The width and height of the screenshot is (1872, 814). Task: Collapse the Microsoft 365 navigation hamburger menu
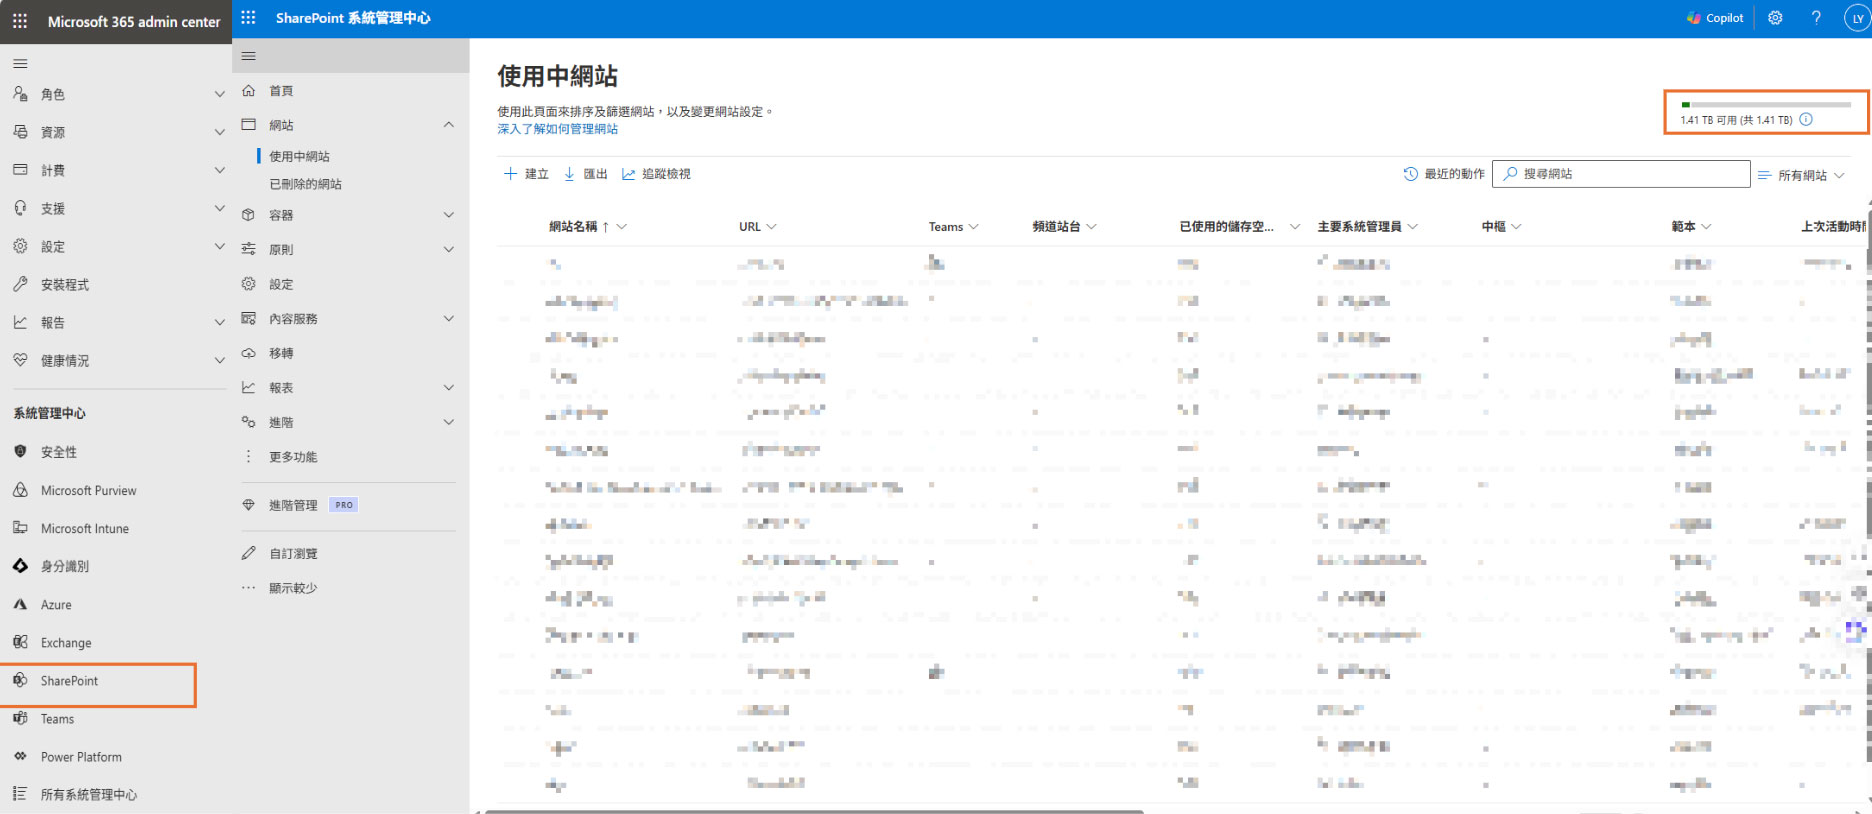20,63
